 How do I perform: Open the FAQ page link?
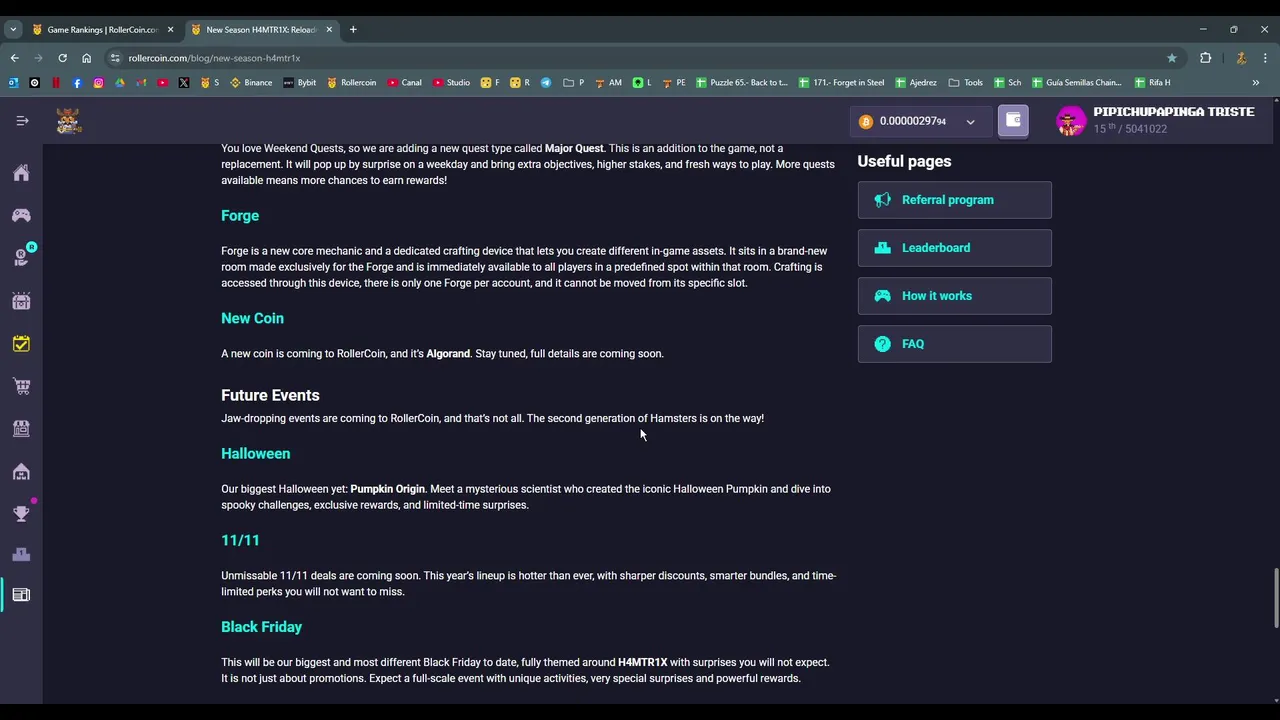point(954,344)
